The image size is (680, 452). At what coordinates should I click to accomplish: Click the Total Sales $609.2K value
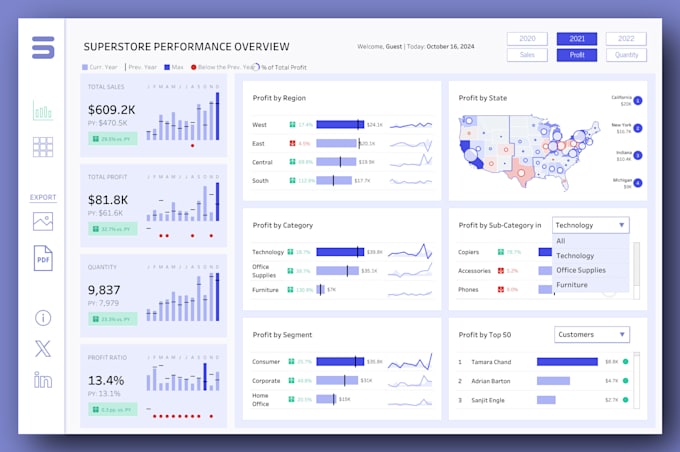111,110
